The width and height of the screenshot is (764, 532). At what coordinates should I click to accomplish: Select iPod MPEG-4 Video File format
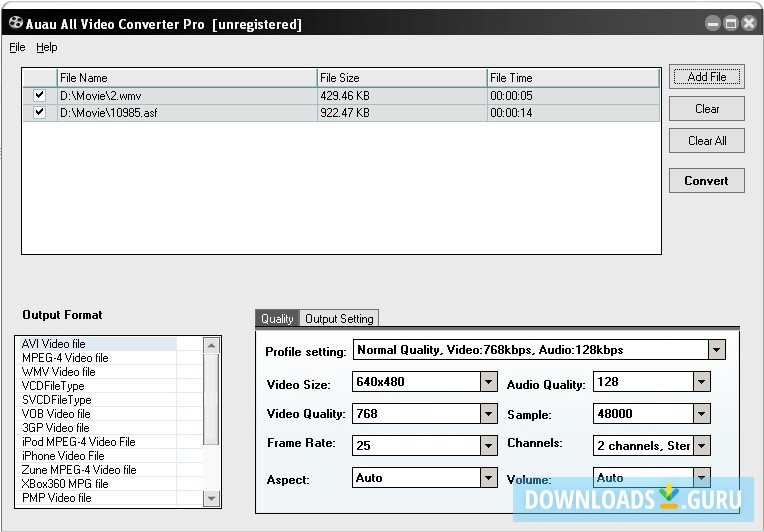tap(96, 442)
